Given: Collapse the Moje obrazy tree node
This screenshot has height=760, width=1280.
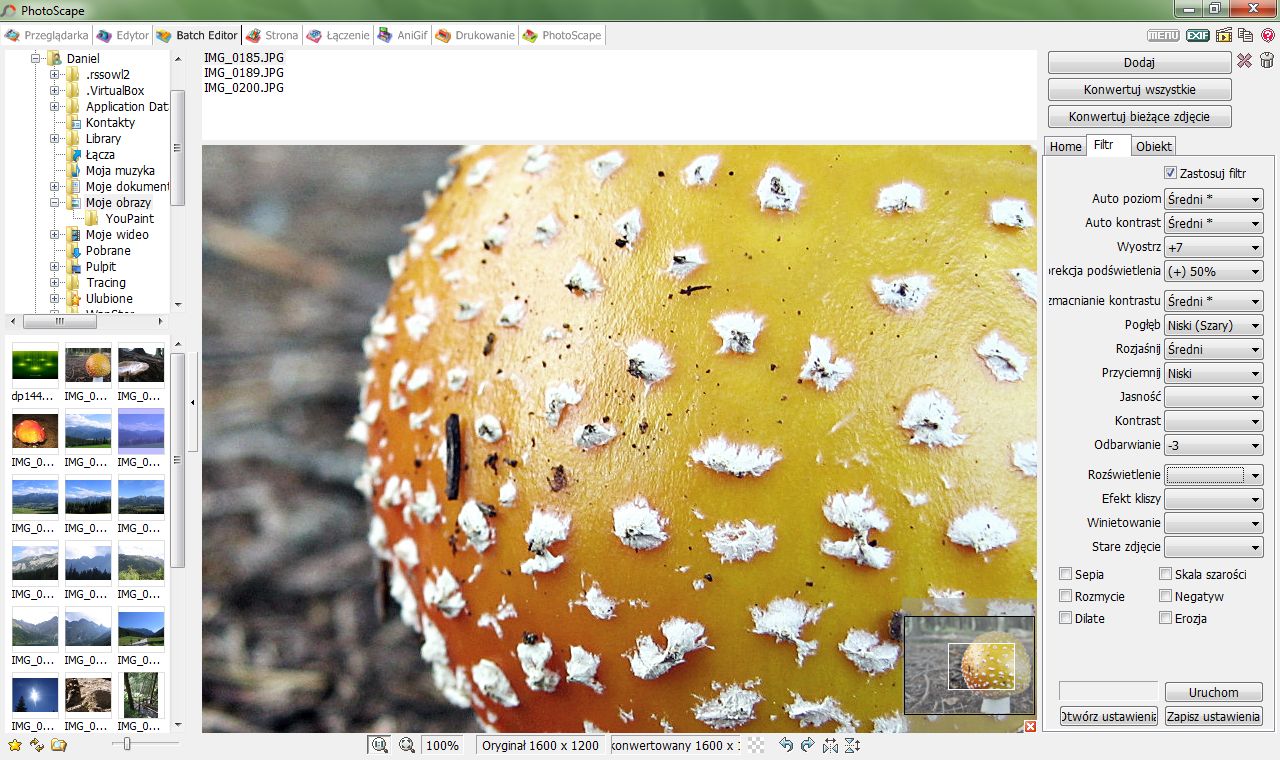Looking at the screenshot, I should [x=56, y=203].
